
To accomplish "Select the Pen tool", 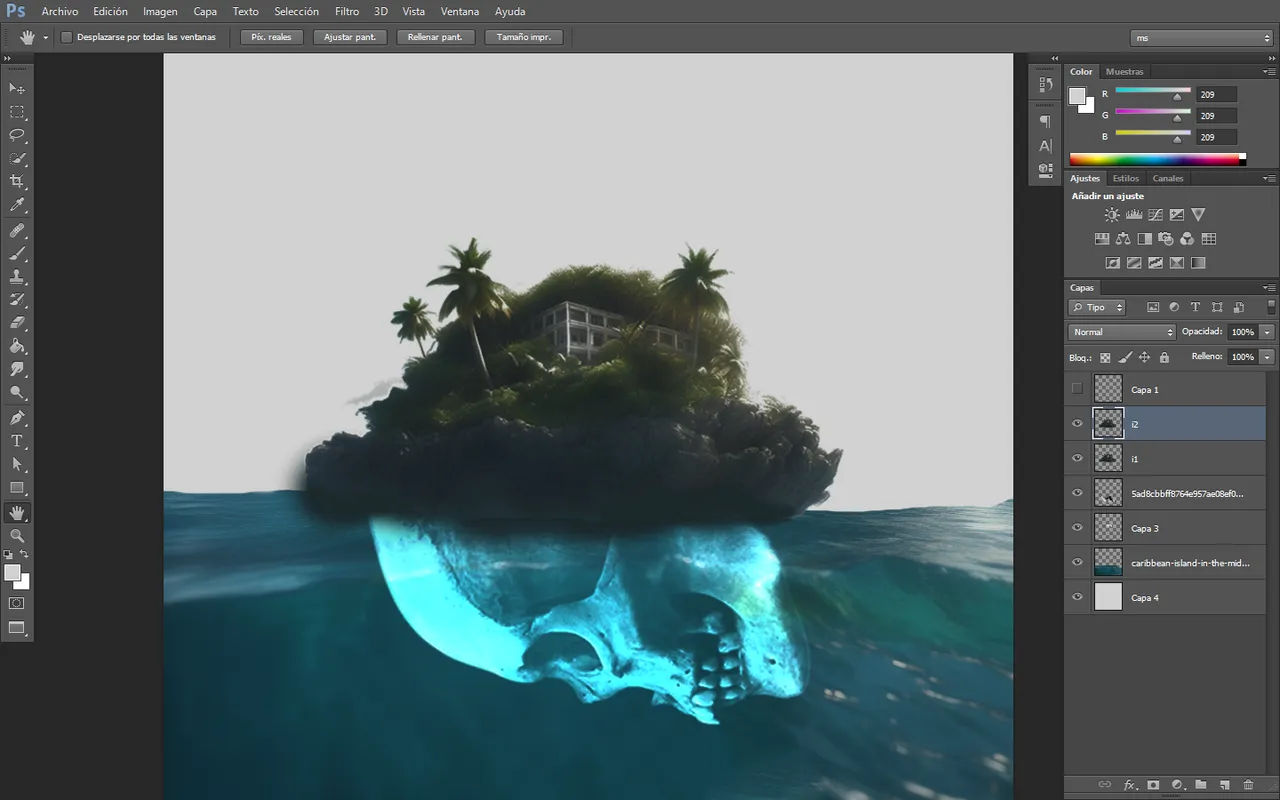I will [x=17, y=418].
